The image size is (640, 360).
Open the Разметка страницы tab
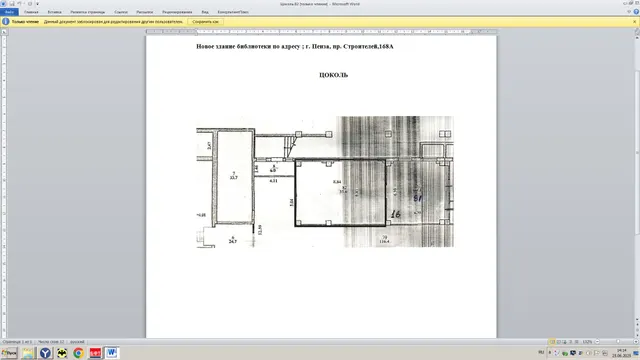tap(87, 12)
